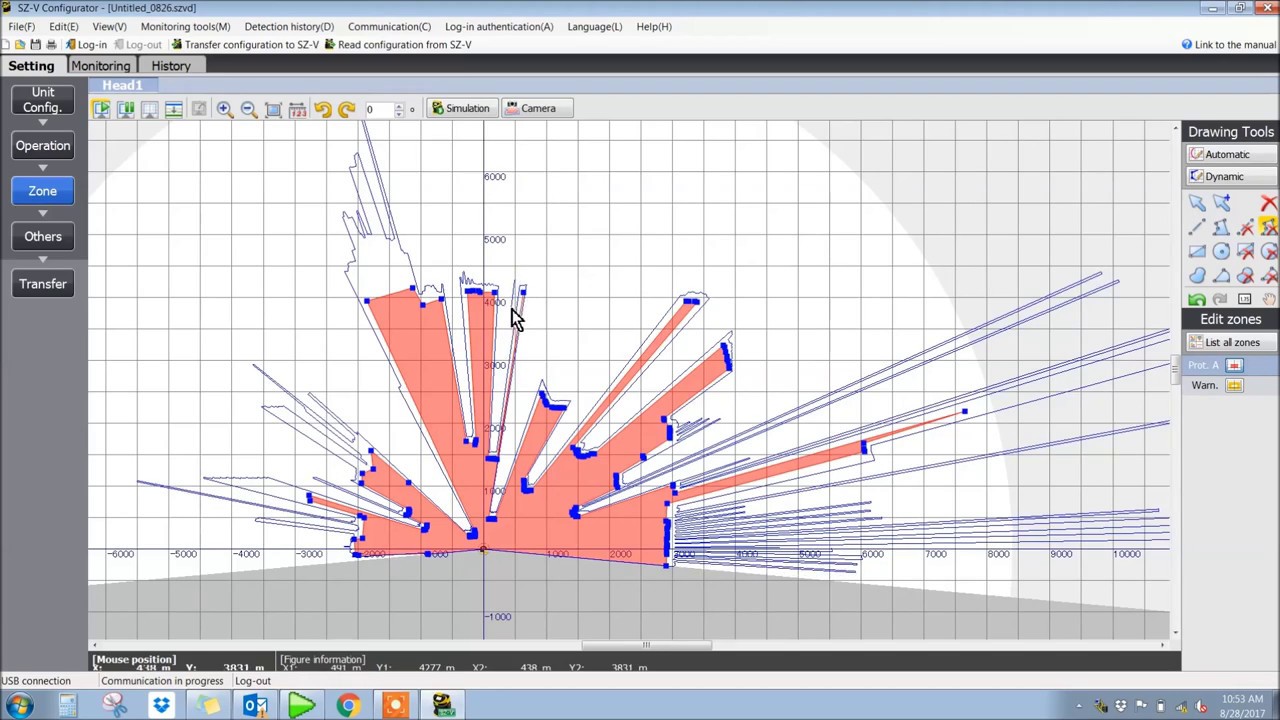Image resolution: width=1280 pixels, height=720 pixels.
Task: Click the Zone step button
Action: coord(43,191)
